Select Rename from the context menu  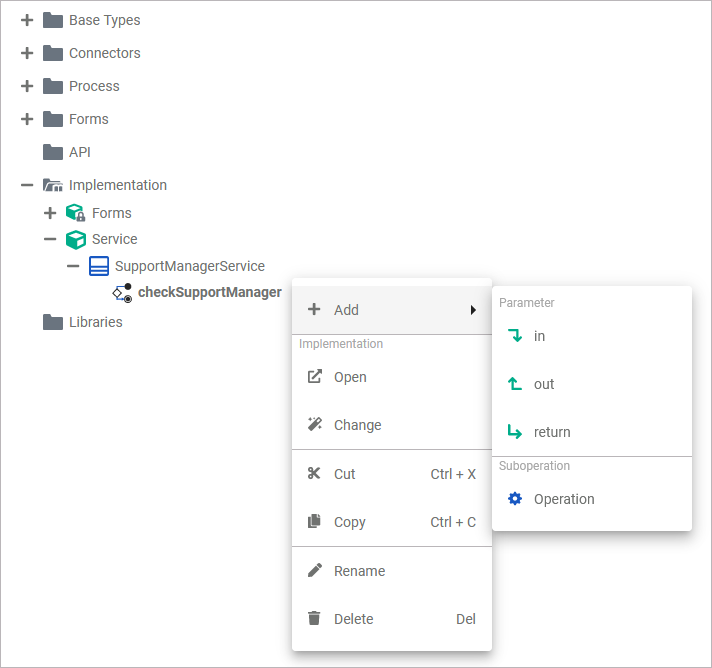(392, 571)
